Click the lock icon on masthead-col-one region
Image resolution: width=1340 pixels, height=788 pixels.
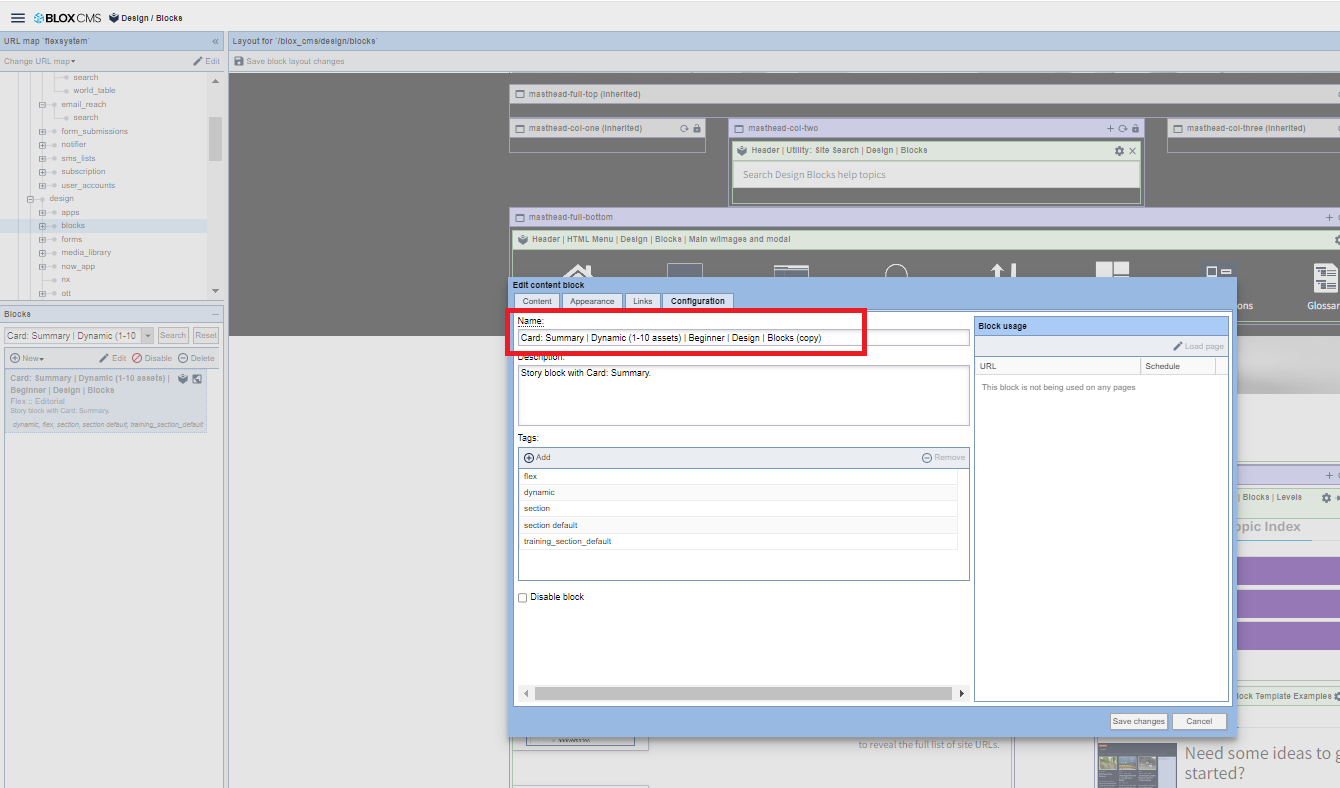[697, 129]
